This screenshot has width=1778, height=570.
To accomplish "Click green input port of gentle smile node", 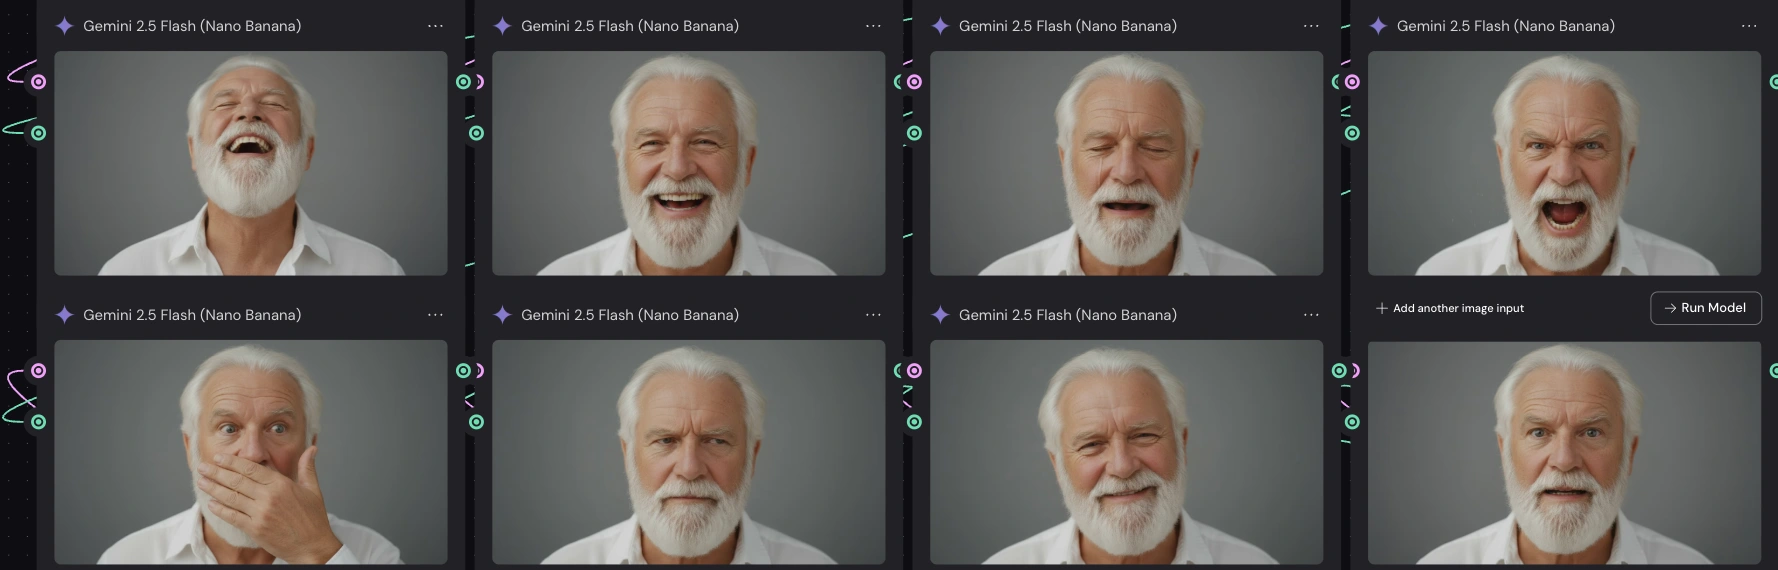I will [914, 422].
